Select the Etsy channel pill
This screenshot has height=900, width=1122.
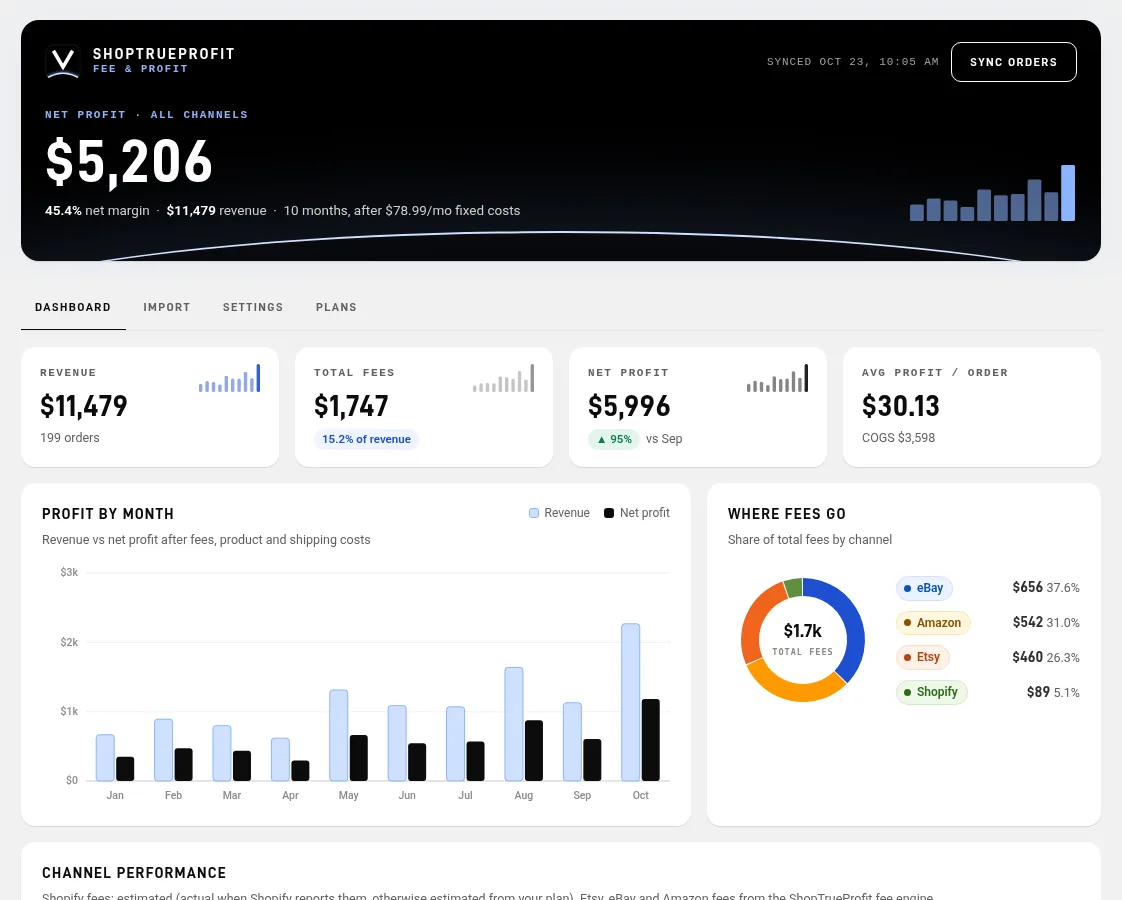click(922, 657)
